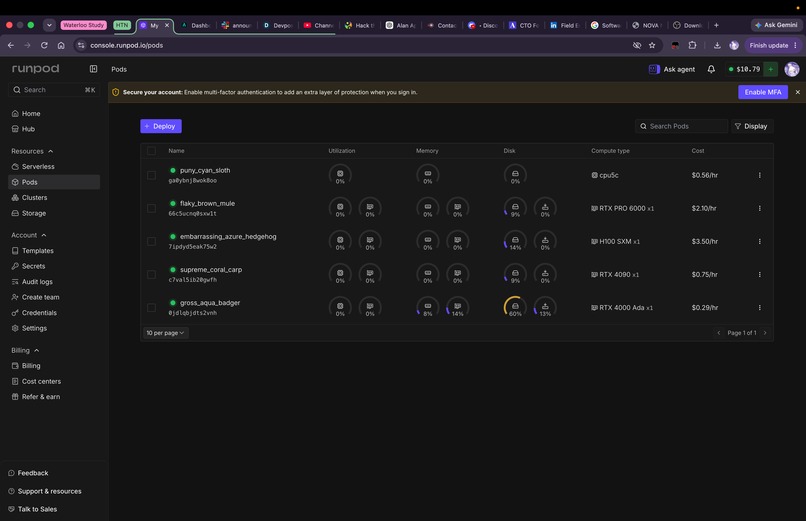The height and width of the screenshot is (521, 806).
Task: Open the browser extensions puzzle icon
Action: pyautogui.click(x=692, y=45)
